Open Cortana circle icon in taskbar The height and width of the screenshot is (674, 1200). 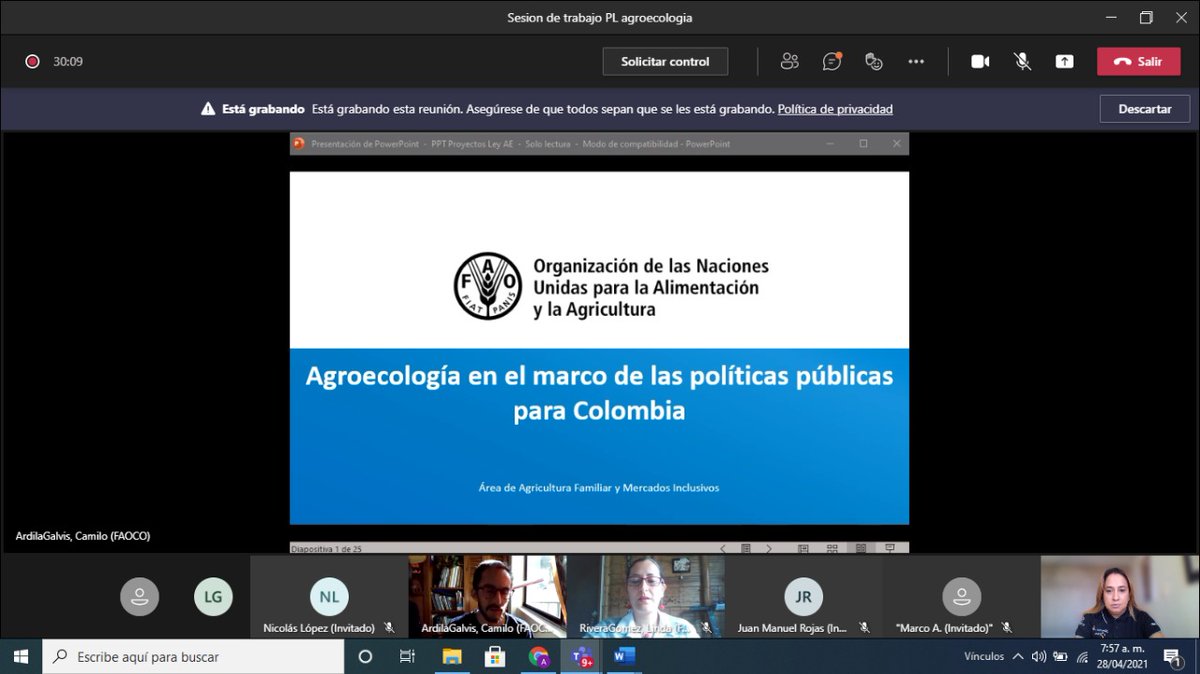pos(365,656)
